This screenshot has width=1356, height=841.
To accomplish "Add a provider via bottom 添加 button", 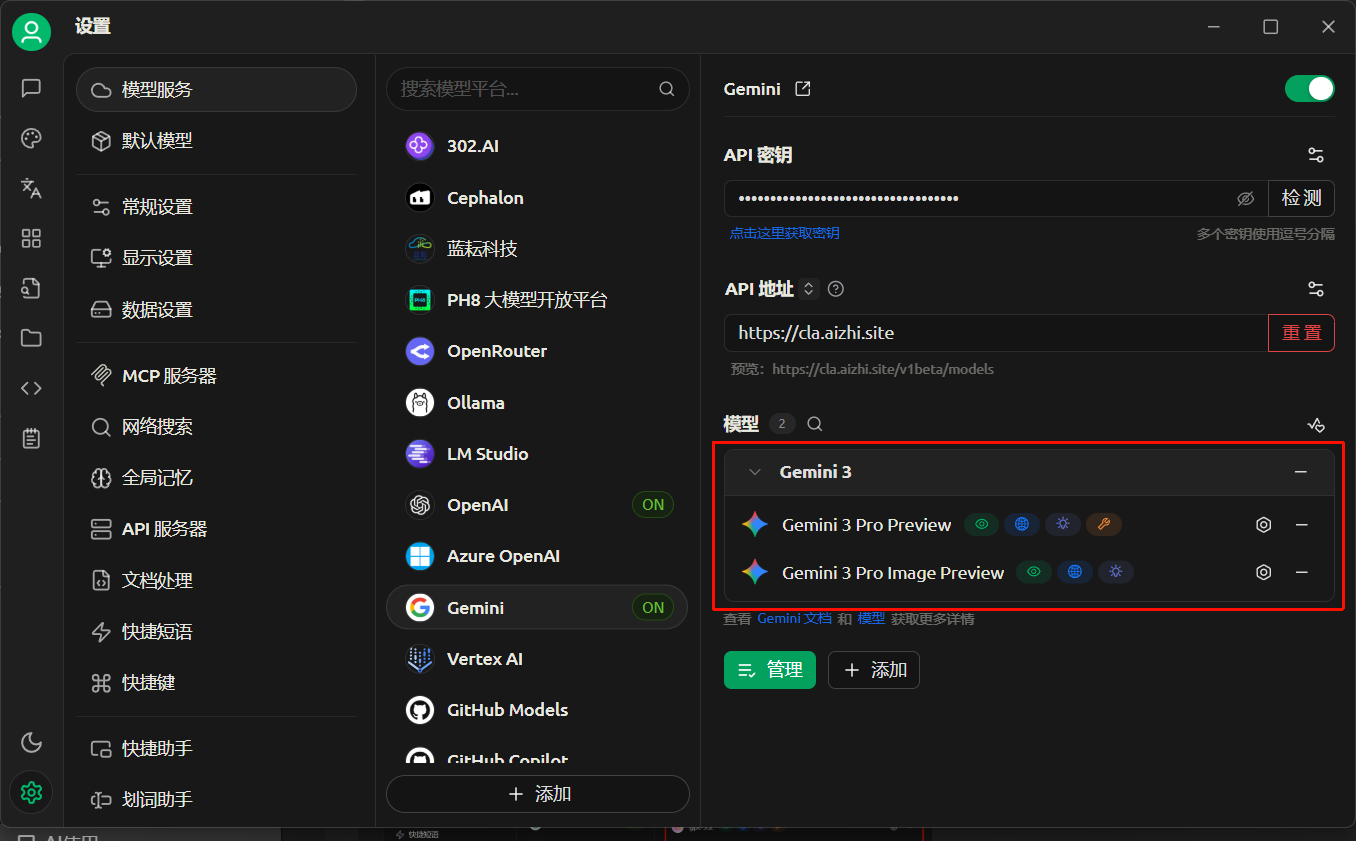I will (x=538, y=794).
